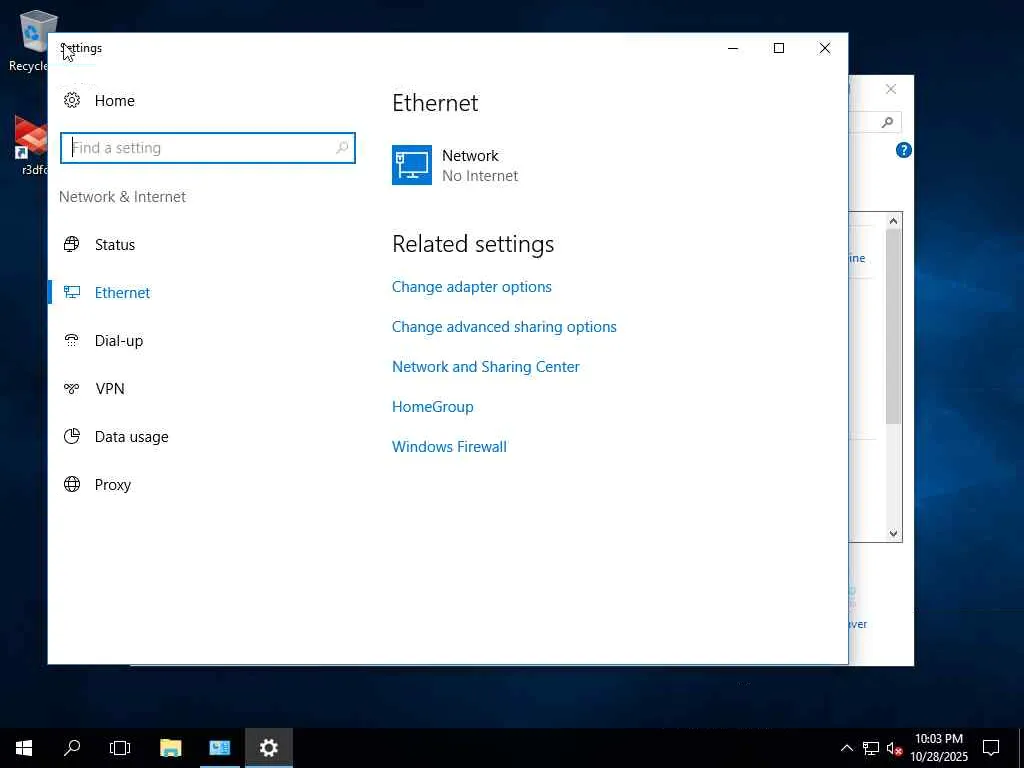The image size is (1024, 768).
Task: Open the clock and date flyout
Action: pos(939,748)
